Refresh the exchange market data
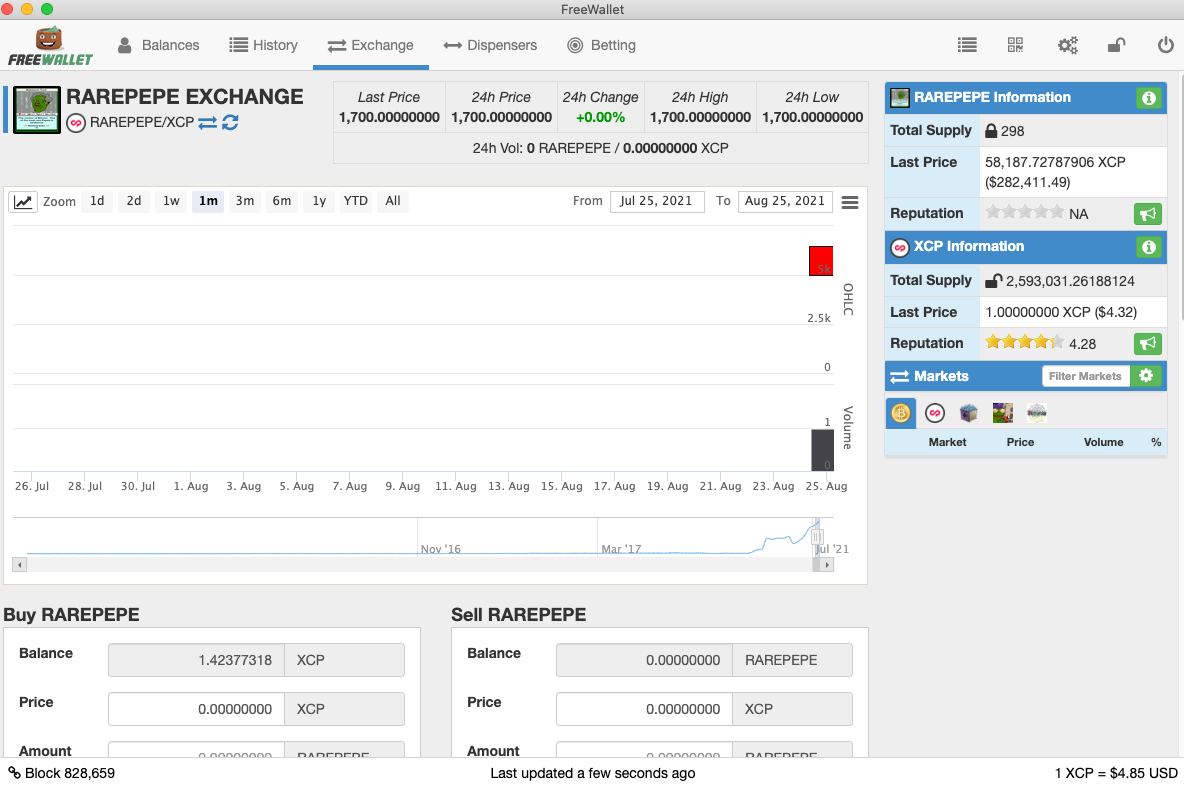Screen dimensions: 1184x786 (x=230, y=122)
